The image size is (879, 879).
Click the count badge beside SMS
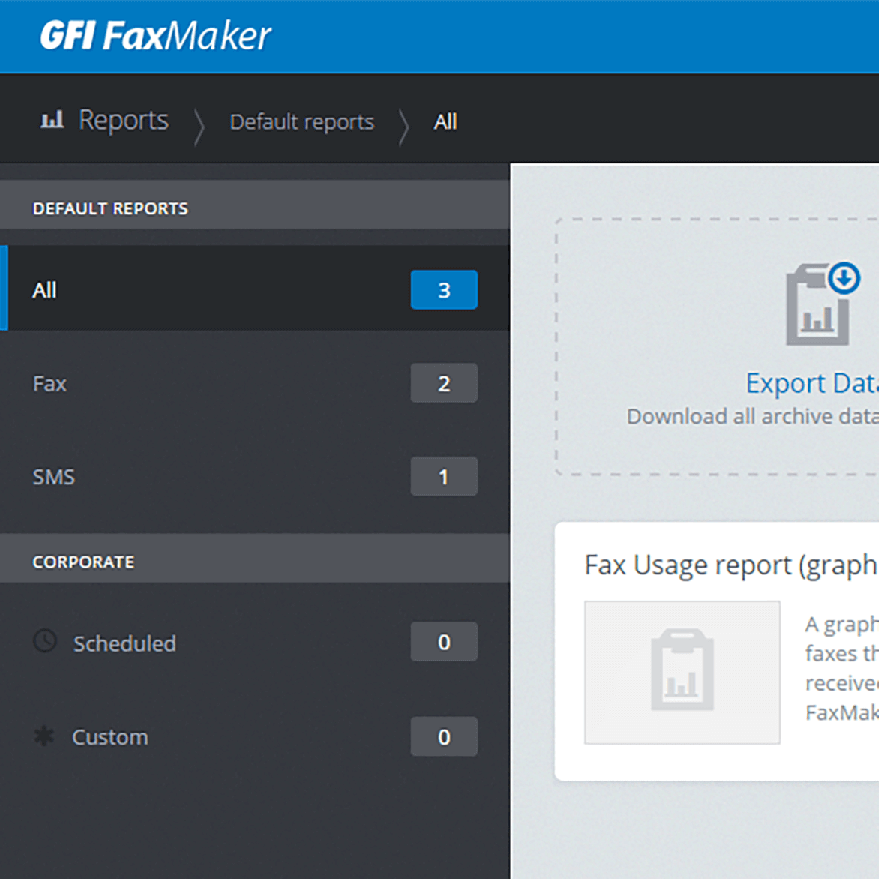click(444, 476)
